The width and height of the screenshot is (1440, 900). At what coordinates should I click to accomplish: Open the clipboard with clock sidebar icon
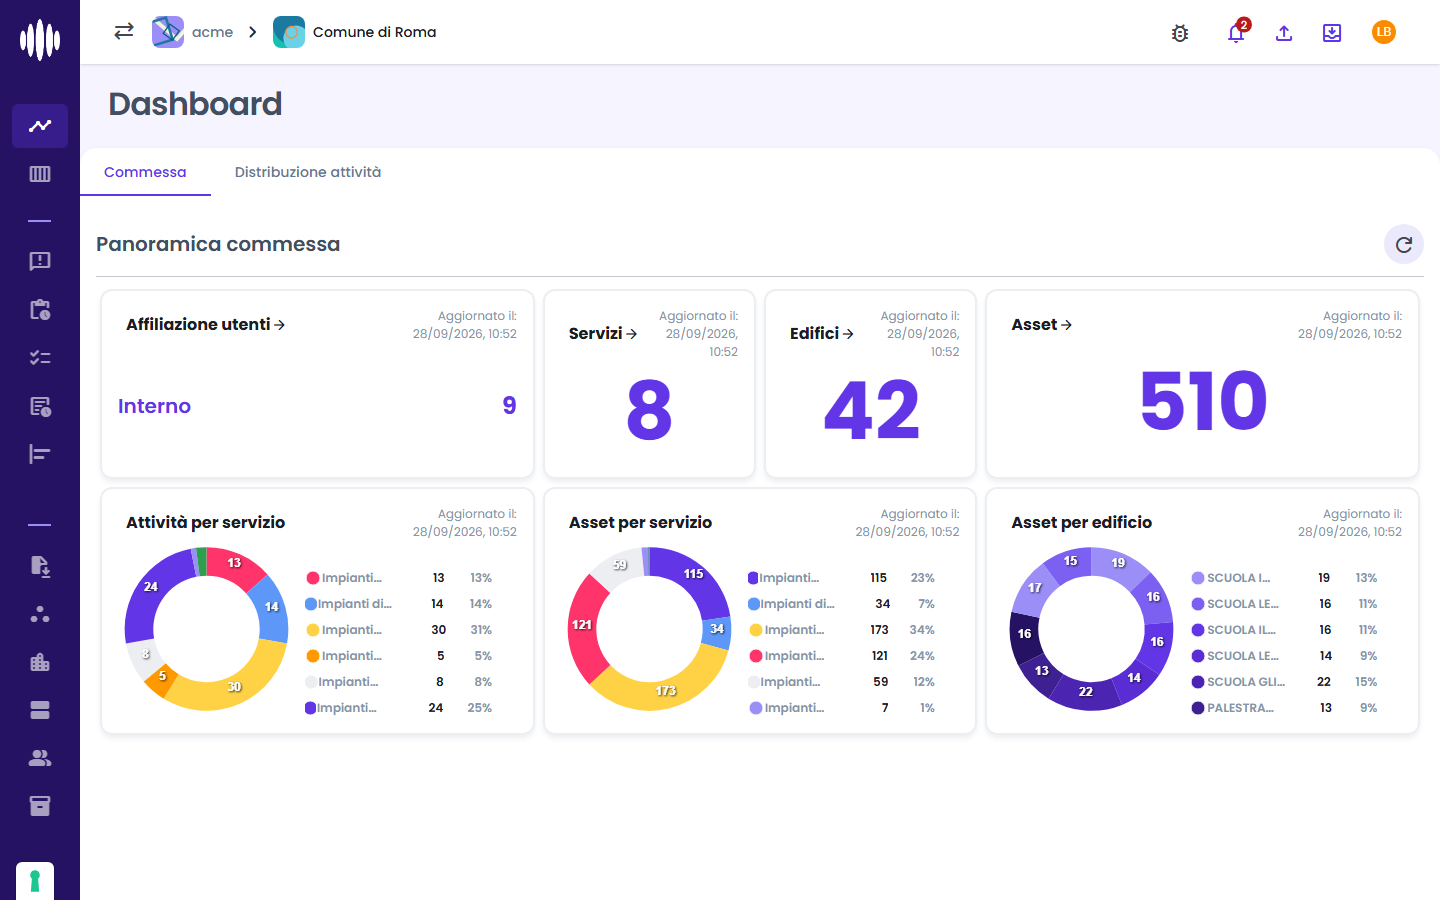click(x=40, y=309)
